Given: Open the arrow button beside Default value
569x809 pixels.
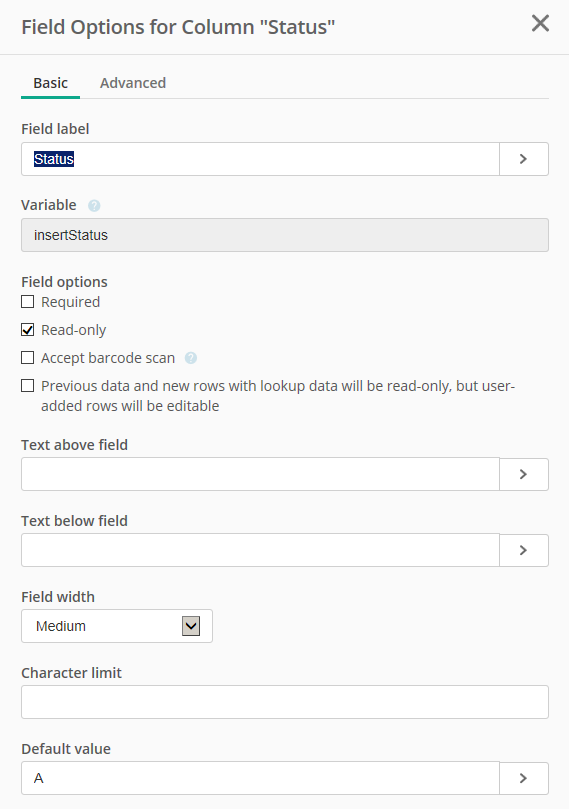Looking at the screenshot, I should [524, 778].
